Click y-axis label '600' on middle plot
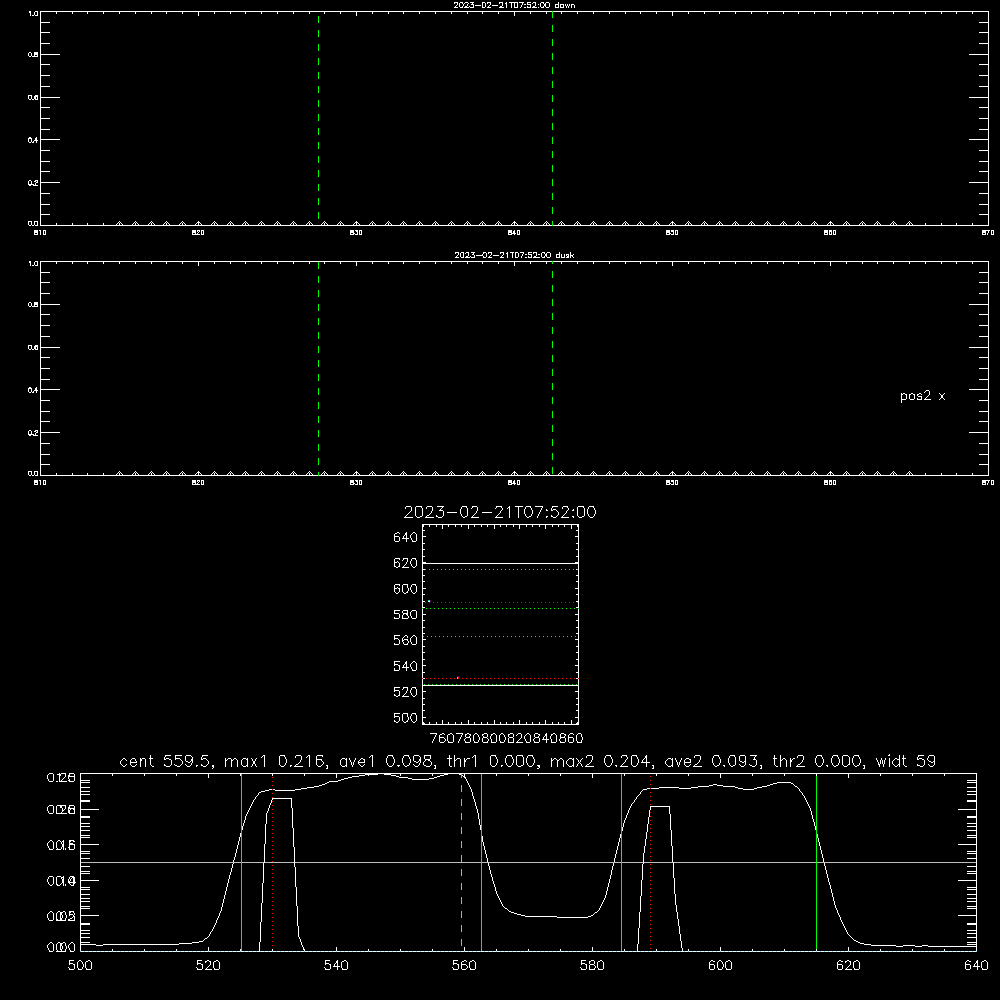The width and height of the screenshot is (1000, 1000). [406, 589]
